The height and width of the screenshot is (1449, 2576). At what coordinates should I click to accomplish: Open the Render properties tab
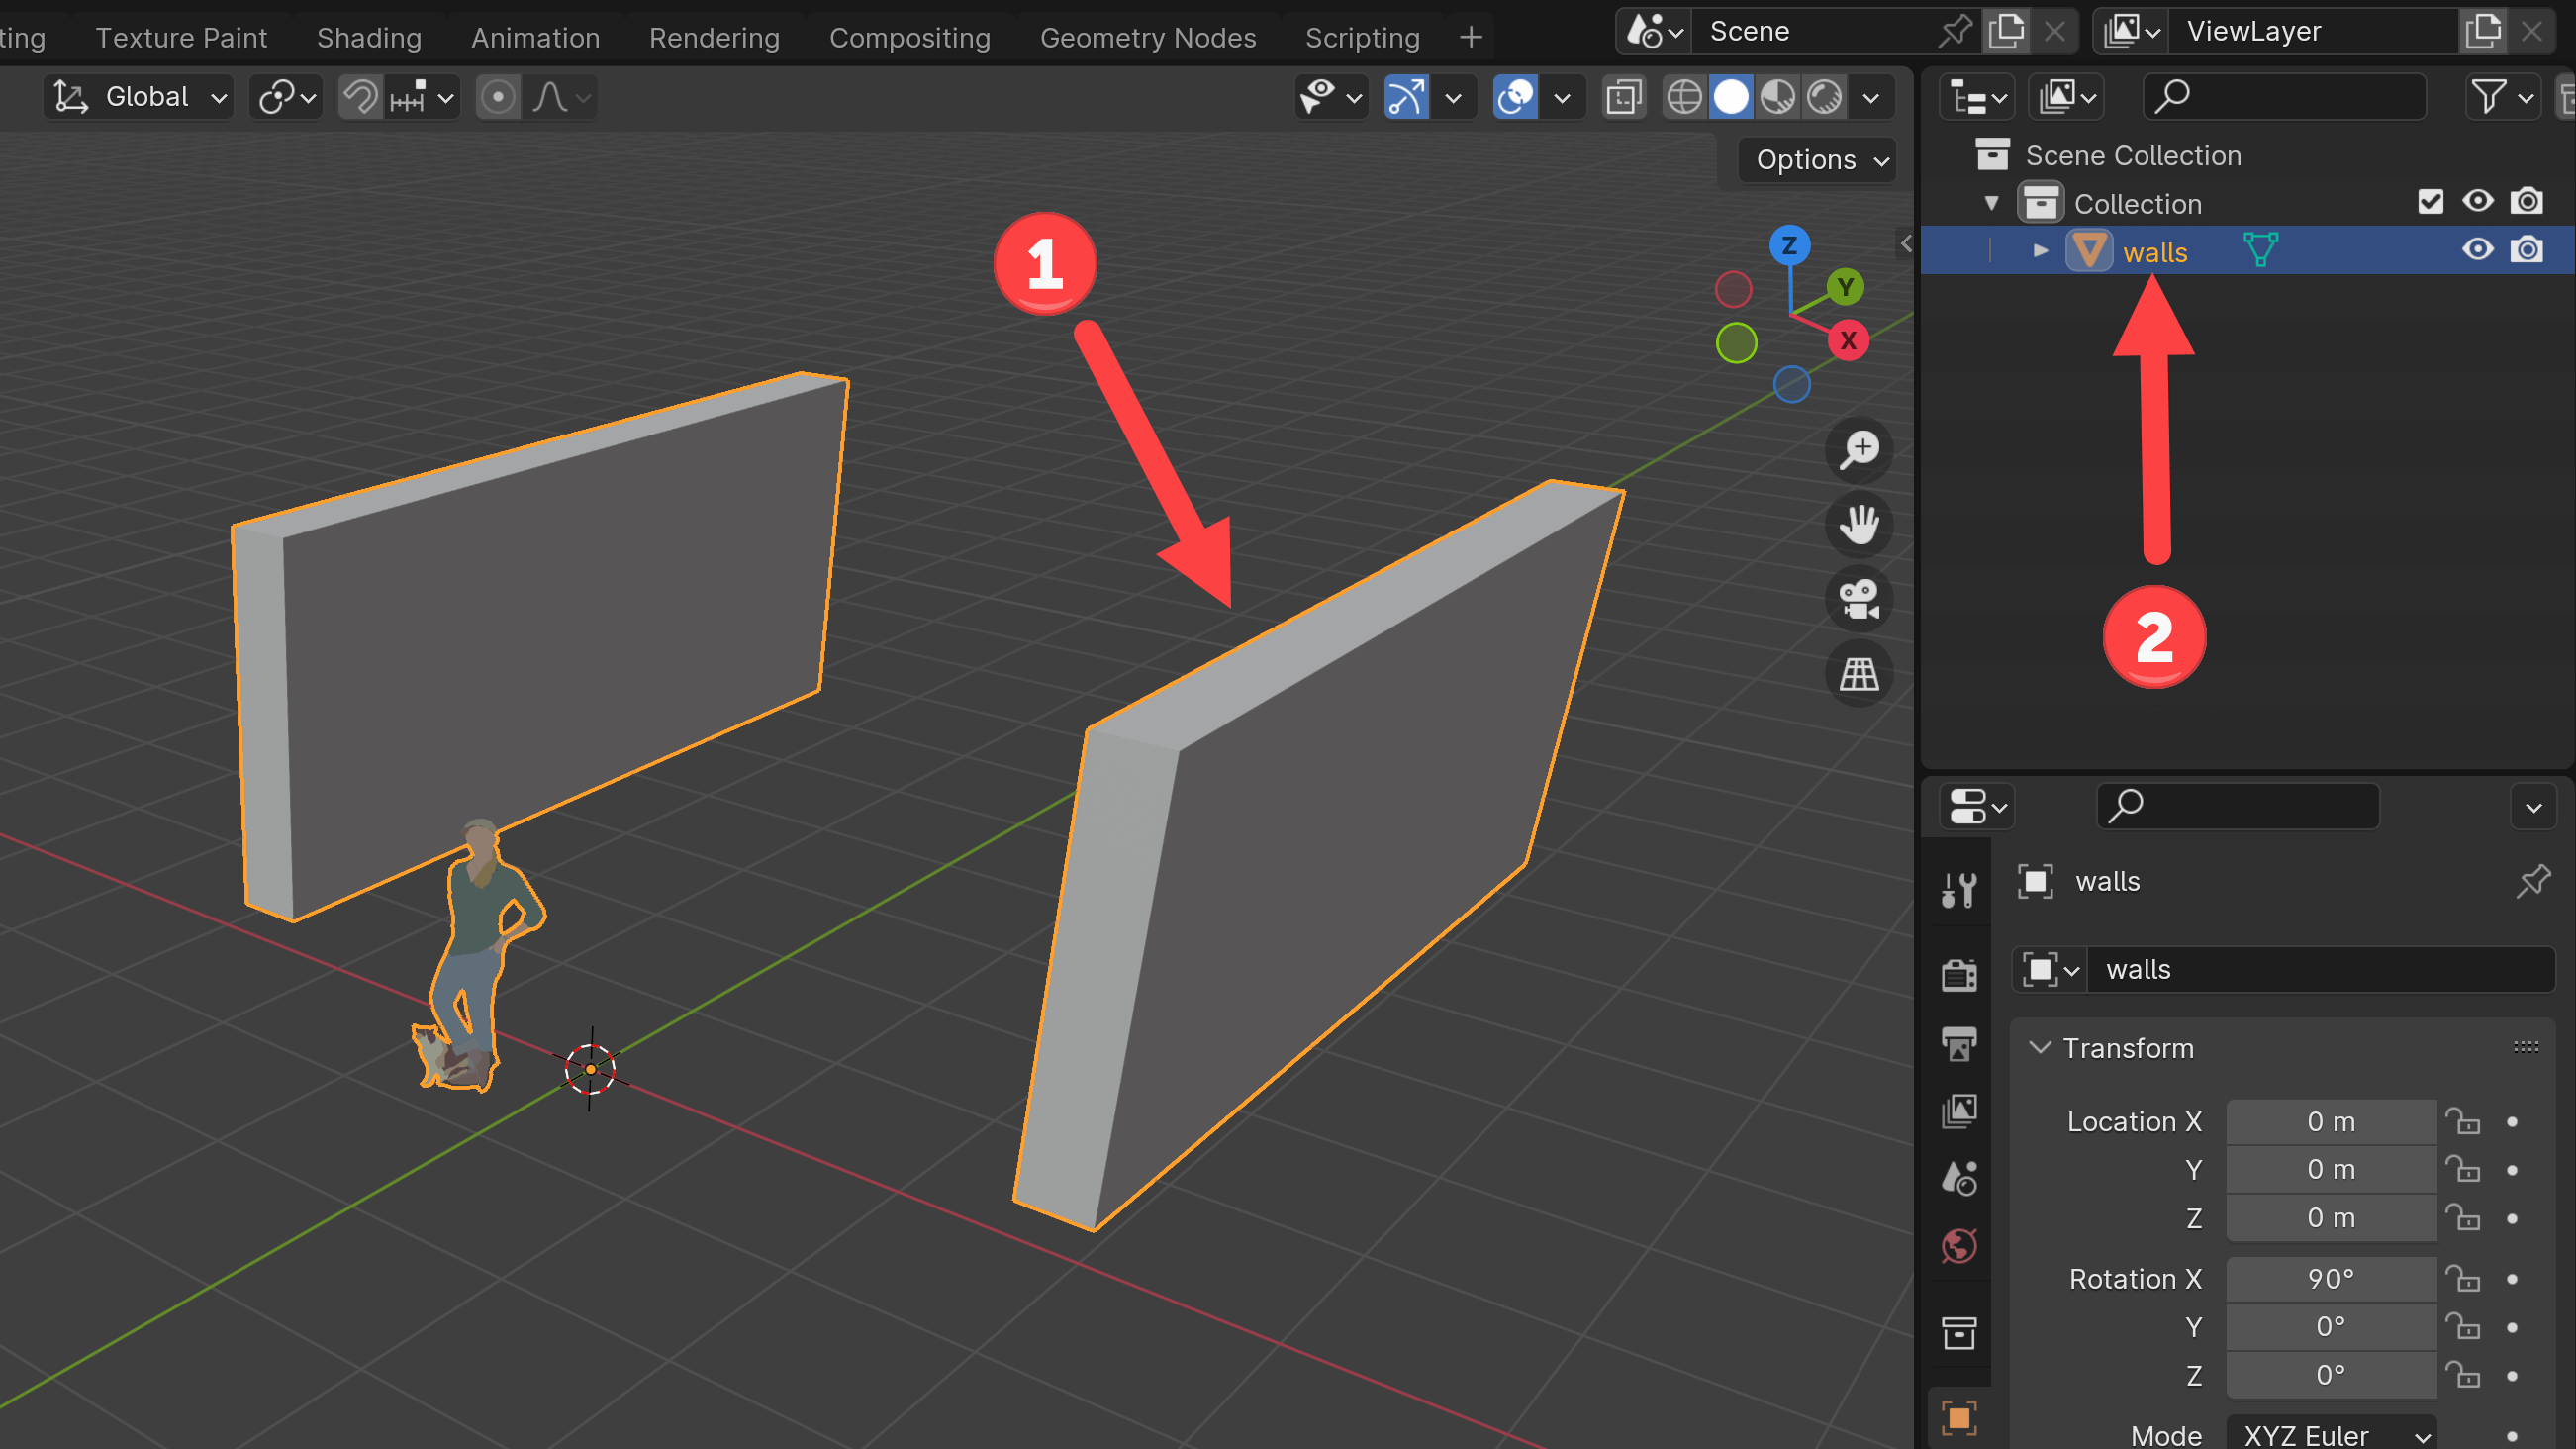(1958, 974)
